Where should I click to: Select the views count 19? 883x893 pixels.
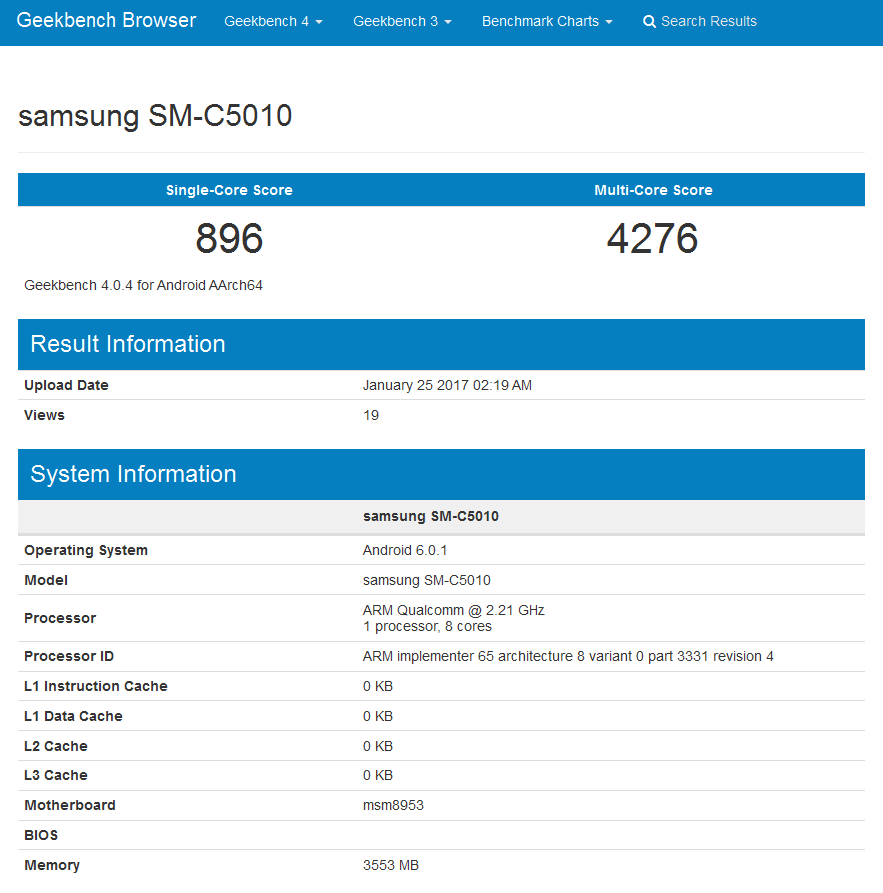tap(371, 415)
